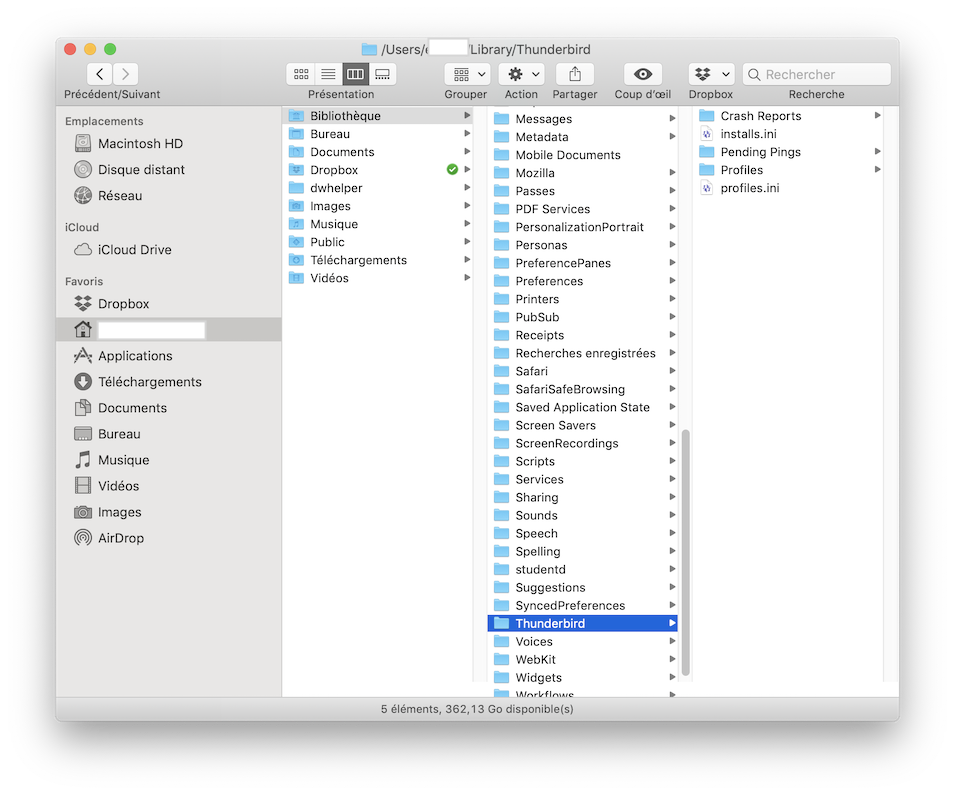Select the Pending Pings folder
Viewport: 955px width, 795px height.
point(789,152)
